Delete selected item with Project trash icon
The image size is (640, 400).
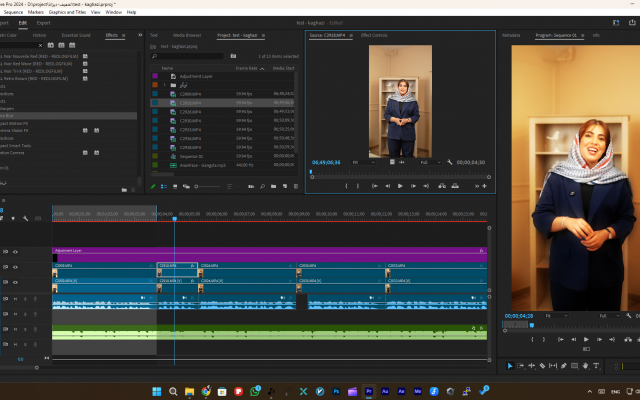(295, 186)
